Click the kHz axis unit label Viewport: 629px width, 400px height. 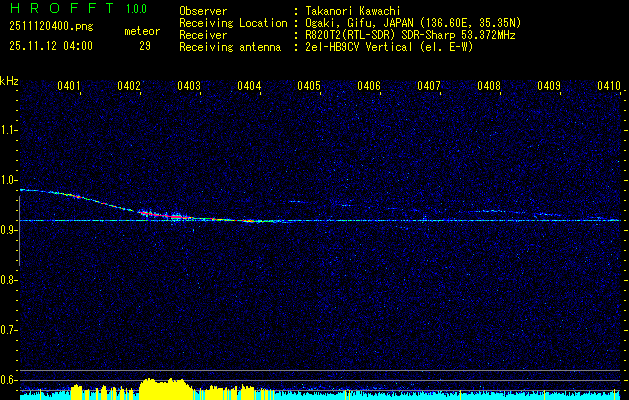pos(10,80)
